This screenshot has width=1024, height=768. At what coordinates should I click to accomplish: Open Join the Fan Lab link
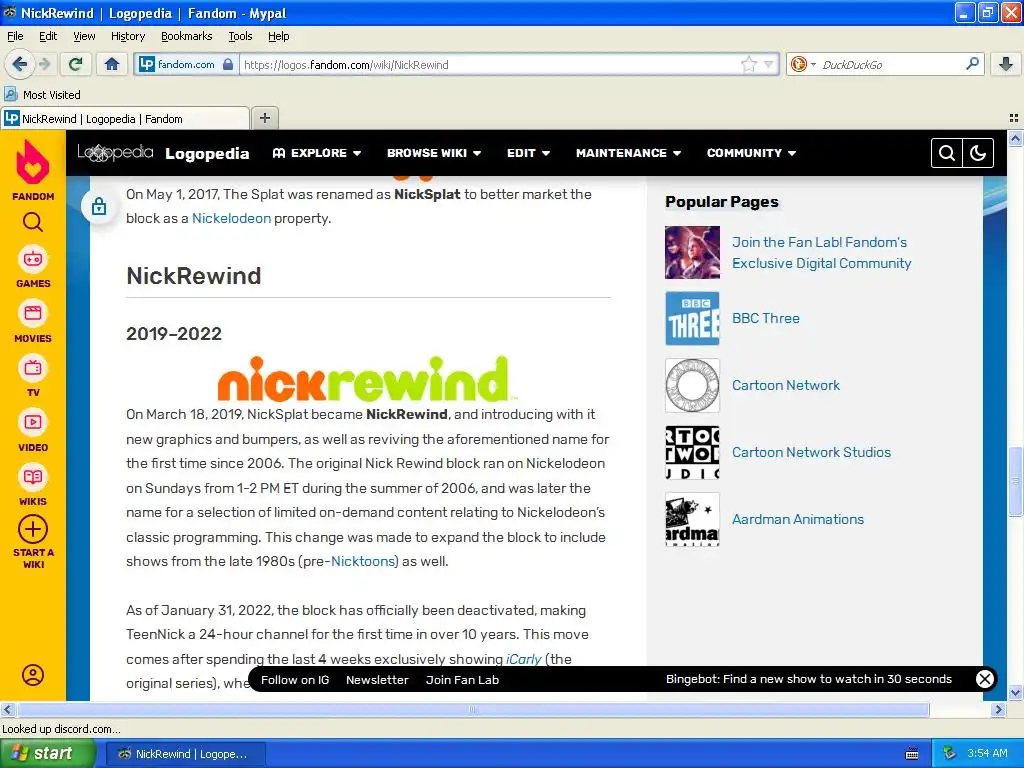[x=822, y=253]
